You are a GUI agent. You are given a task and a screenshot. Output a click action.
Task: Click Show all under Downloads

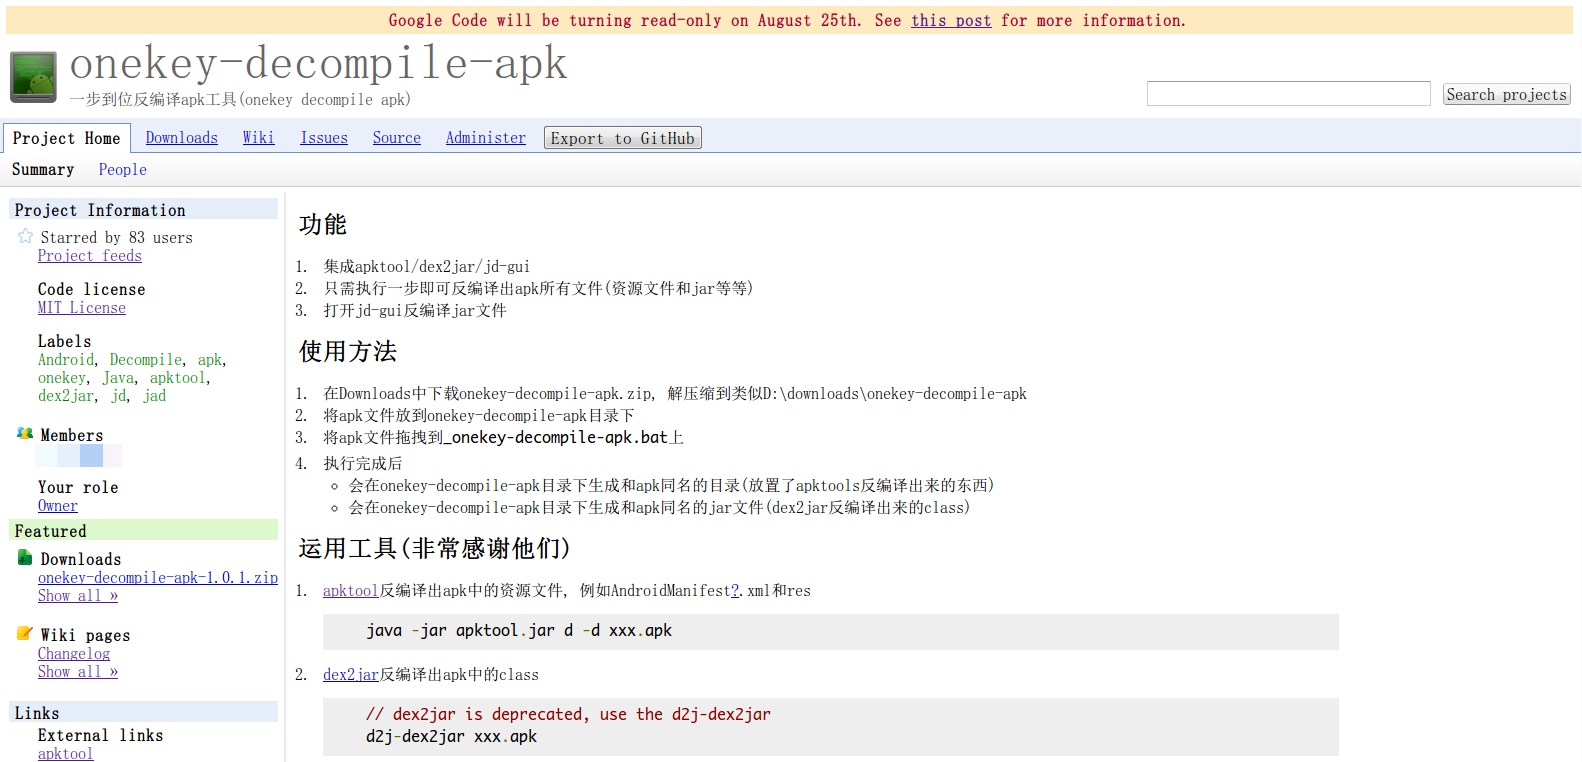click(78, 596)
